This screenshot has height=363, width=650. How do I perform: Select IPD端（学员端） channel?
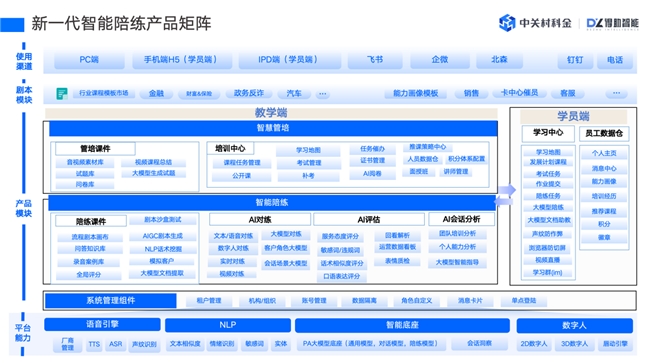(289, 60)
